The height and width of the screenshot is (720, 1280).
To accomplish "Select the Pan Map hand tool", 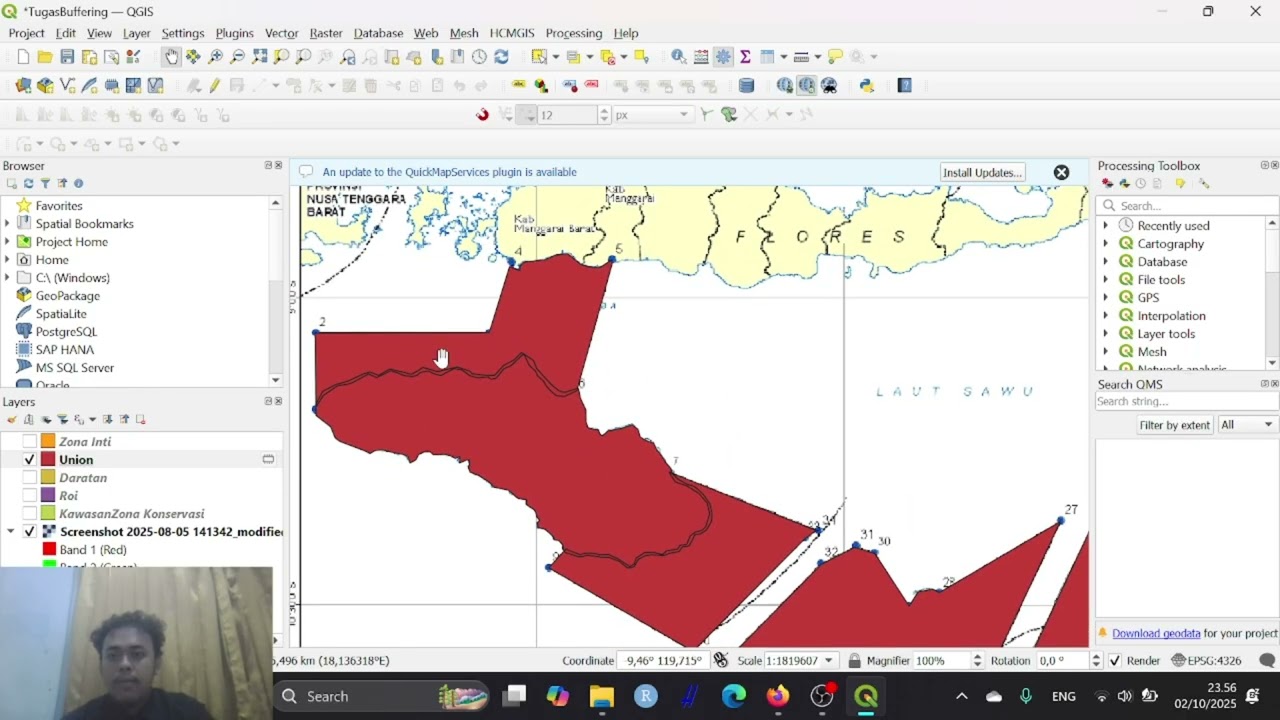I will click(x=171, y=57).
